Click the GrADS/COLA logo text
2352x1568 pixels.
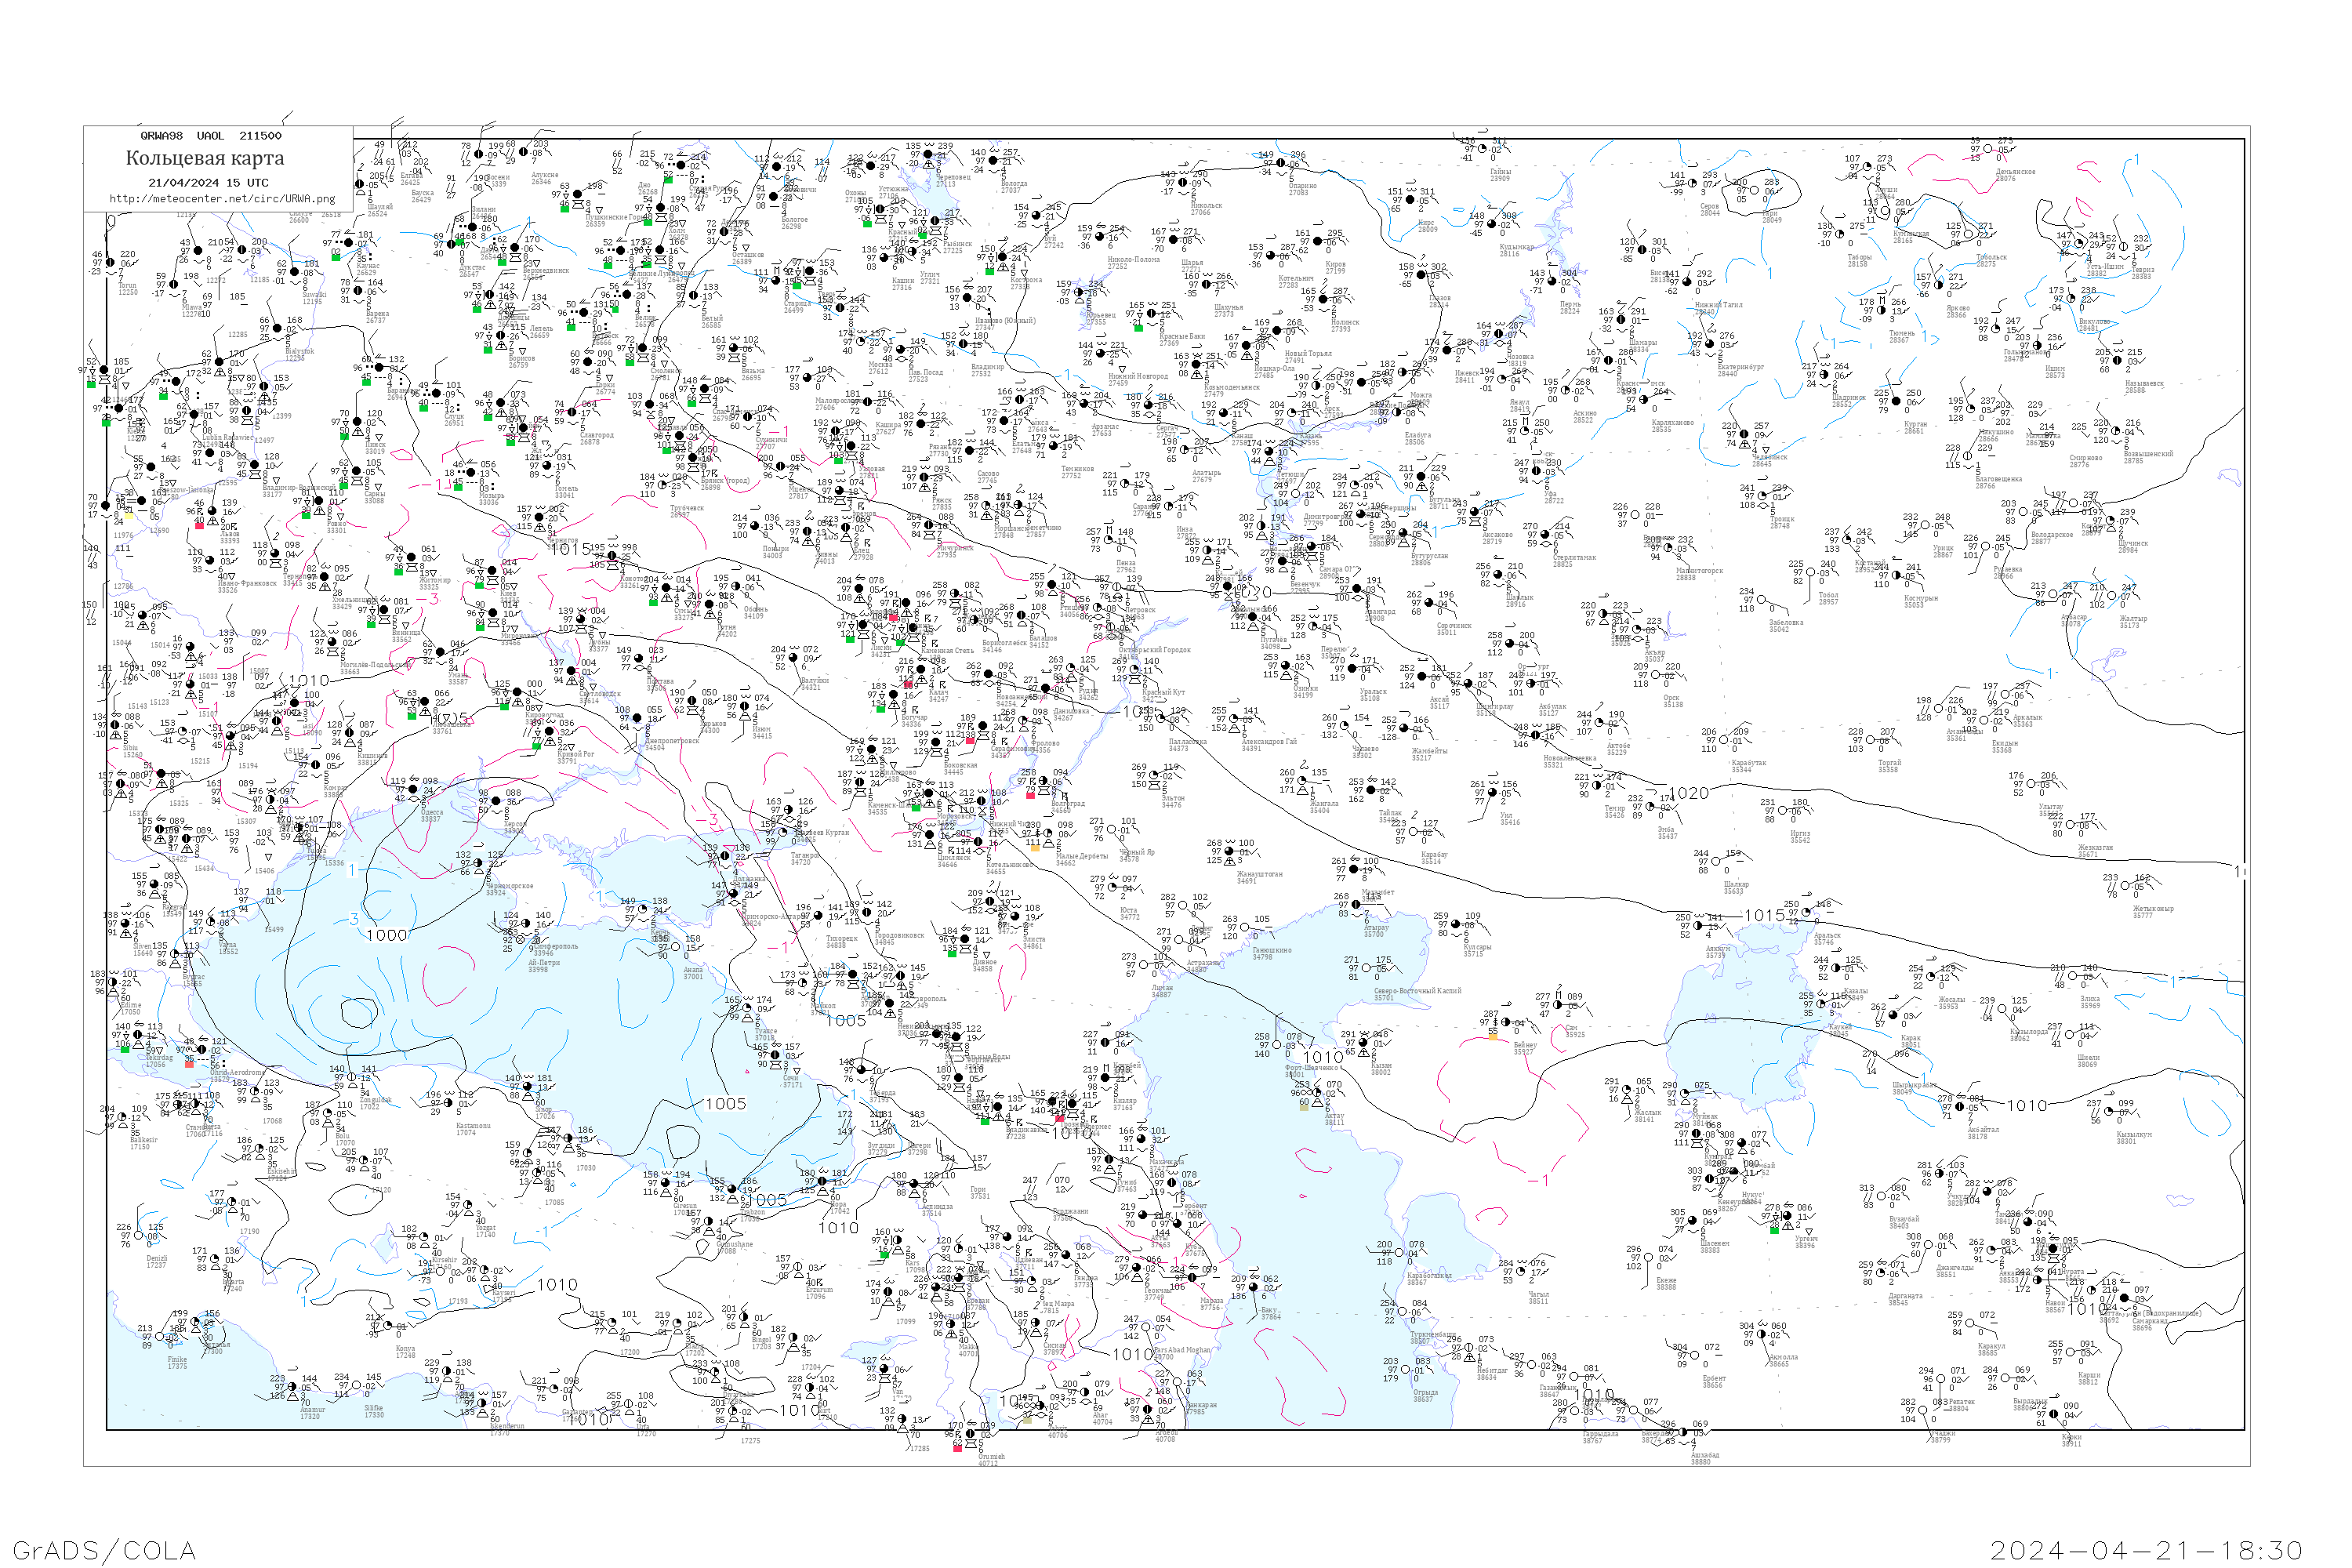104,1550
